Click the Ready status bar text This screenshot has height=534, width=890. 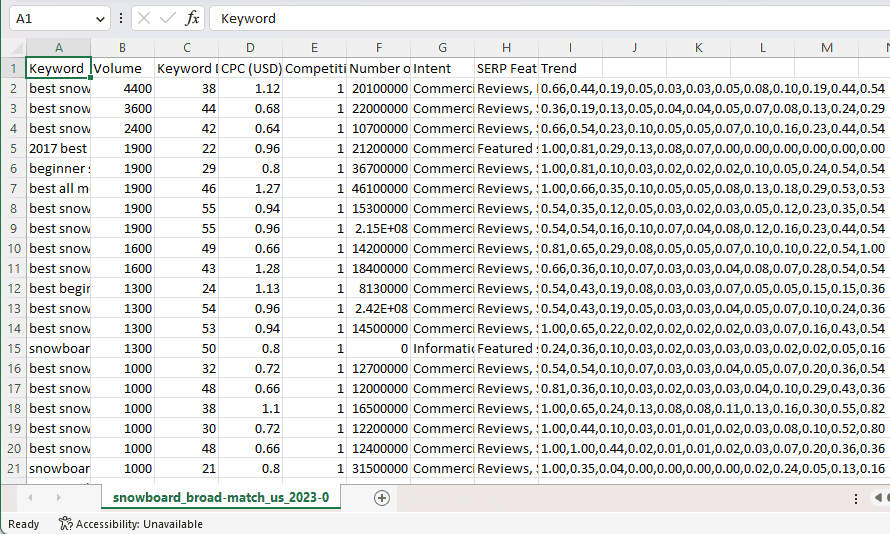pyautogui.click(x=23, y=524)
